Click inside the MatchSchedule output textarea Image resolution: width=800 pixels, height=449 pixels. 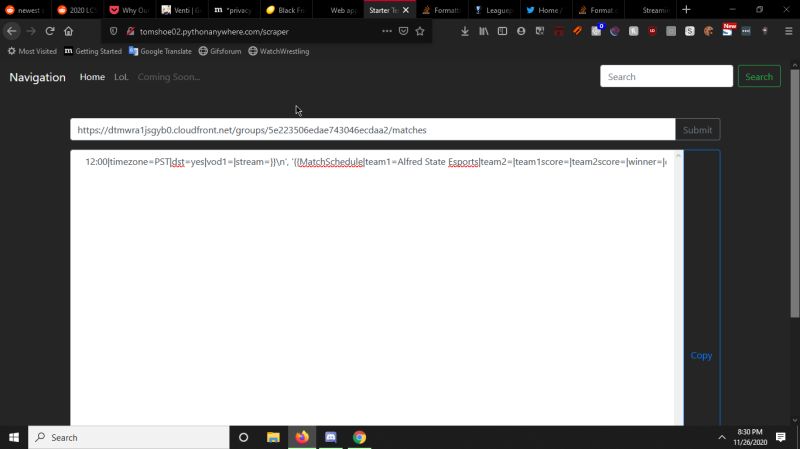[377, 288]
